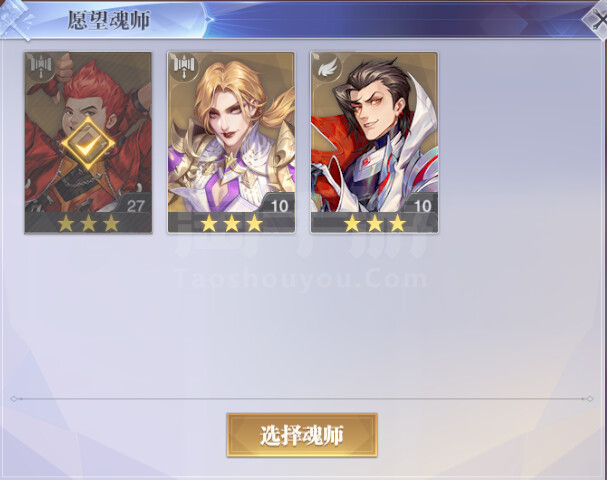This screenshot has height=480, width=607.
Task: Select the red-haired soul master card
Action: tap(88, 143)
